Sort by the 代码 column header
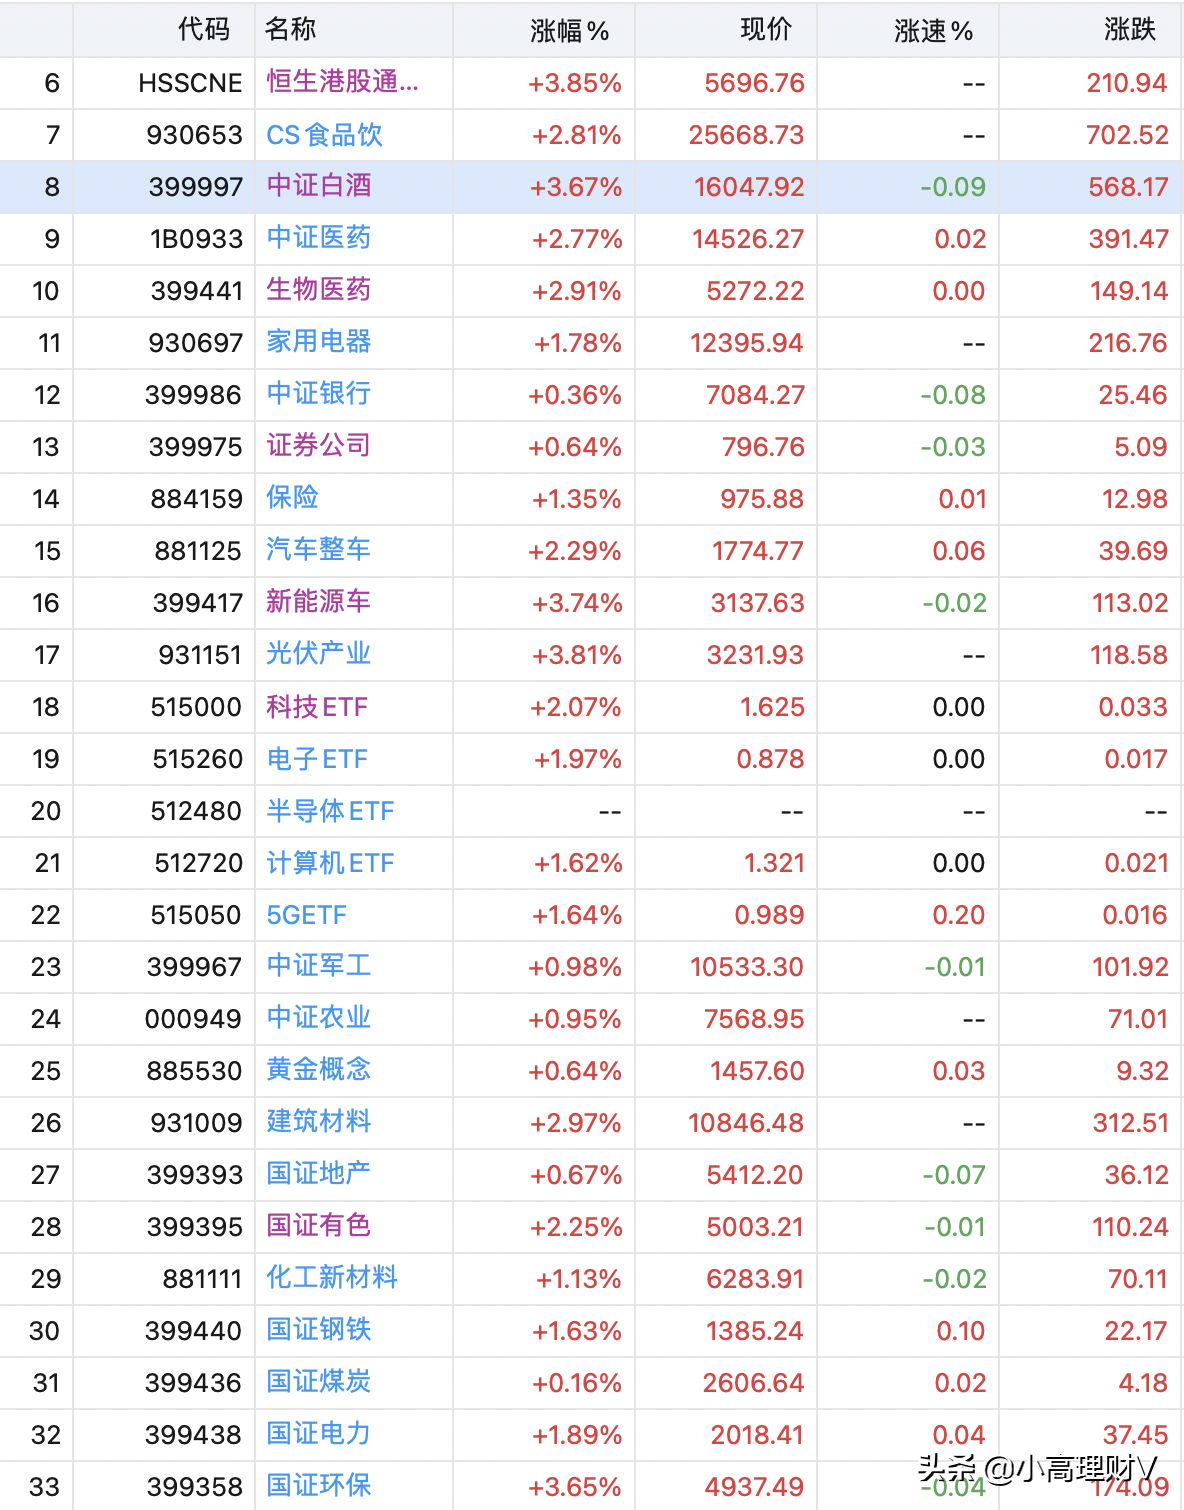The height and width of the screenshot is (1510, 1184). (204, 30)
